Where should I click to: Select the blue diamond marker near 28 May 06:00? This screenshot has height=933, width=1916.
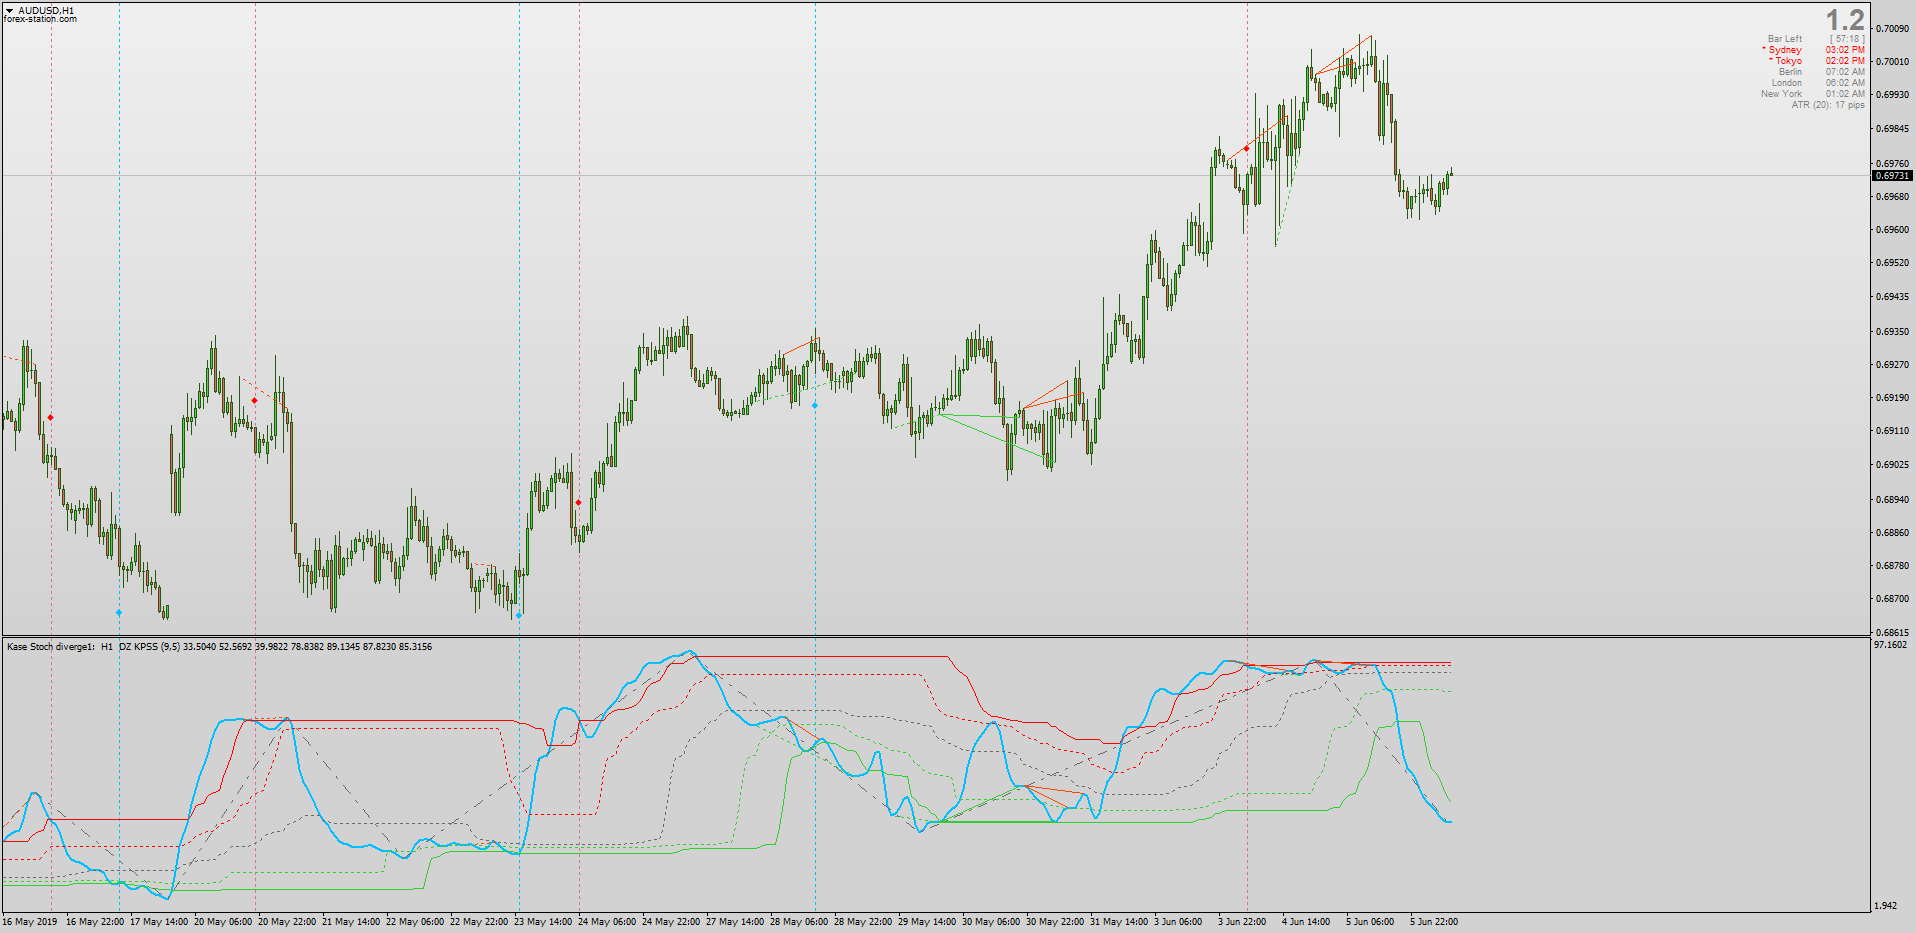[814, 405]
